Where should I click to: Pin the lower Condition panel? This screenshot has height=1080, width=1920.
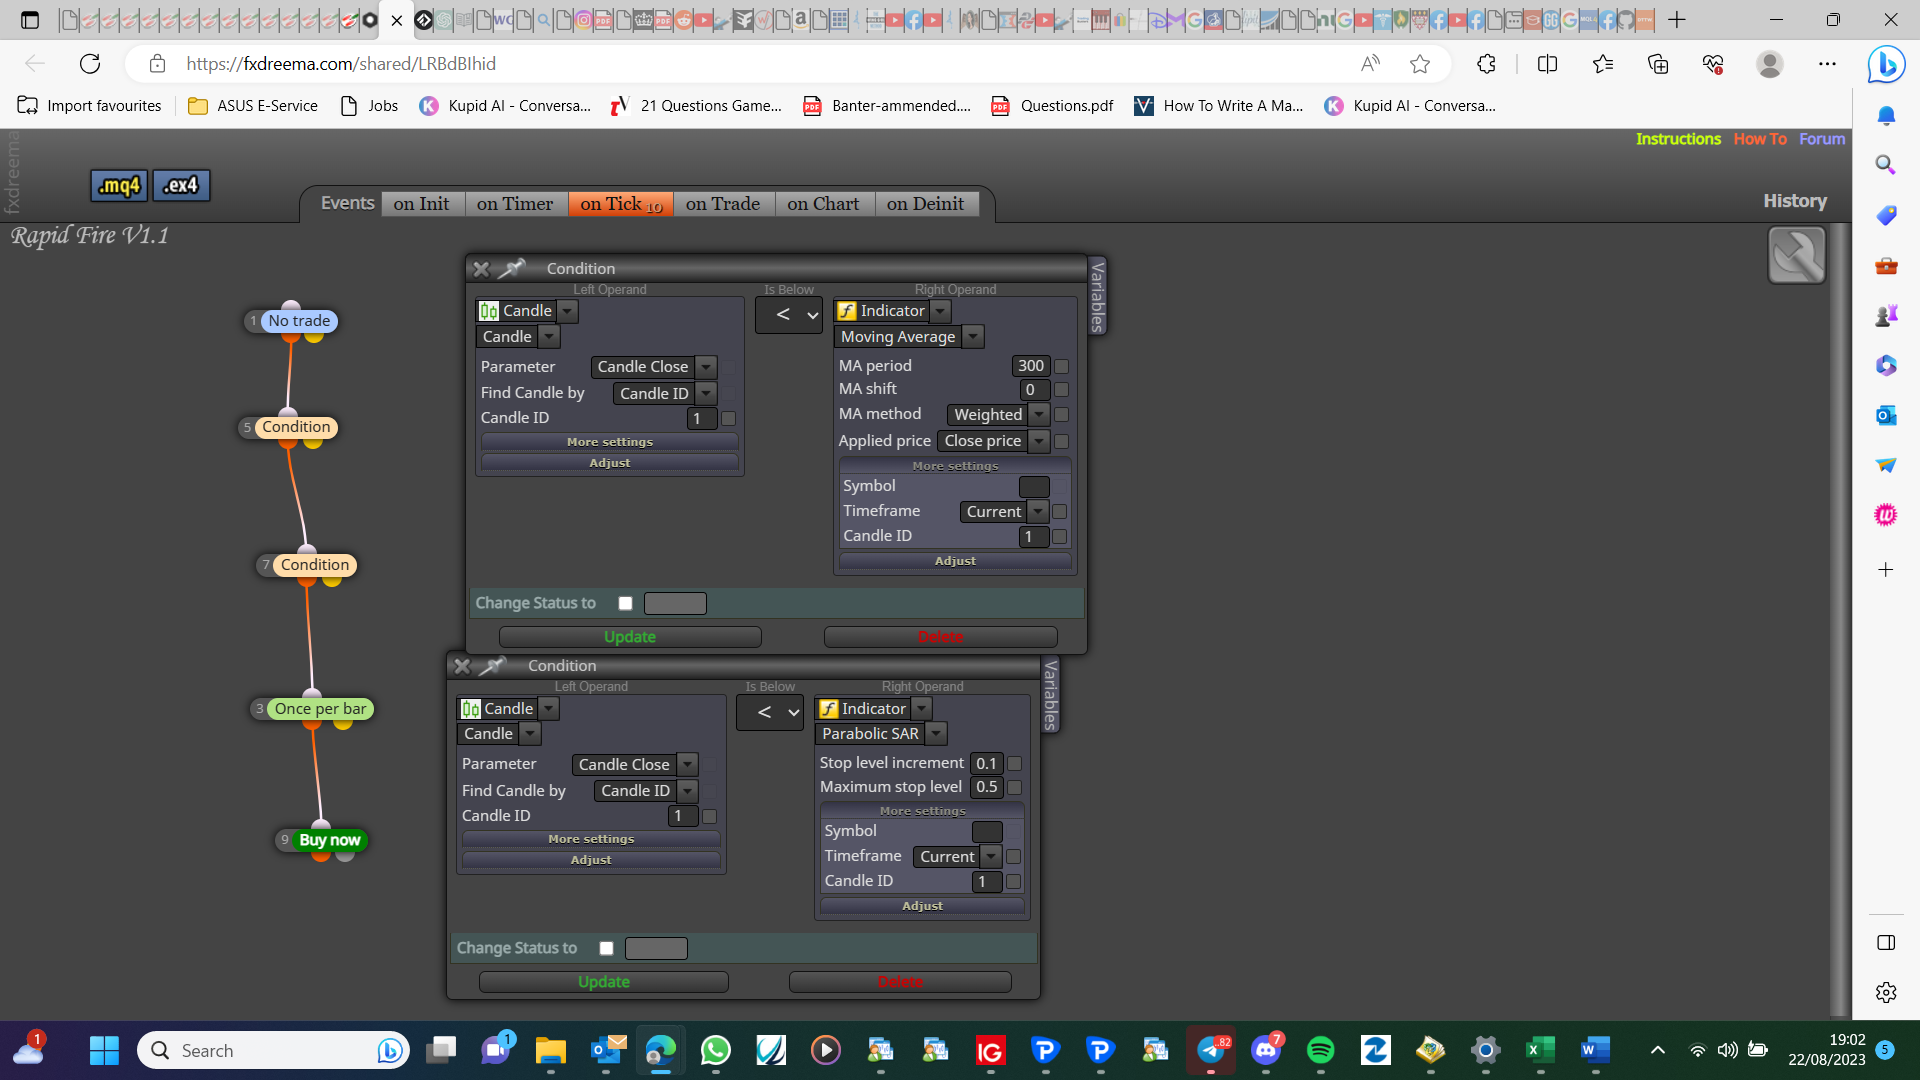(x=493, y=665)
